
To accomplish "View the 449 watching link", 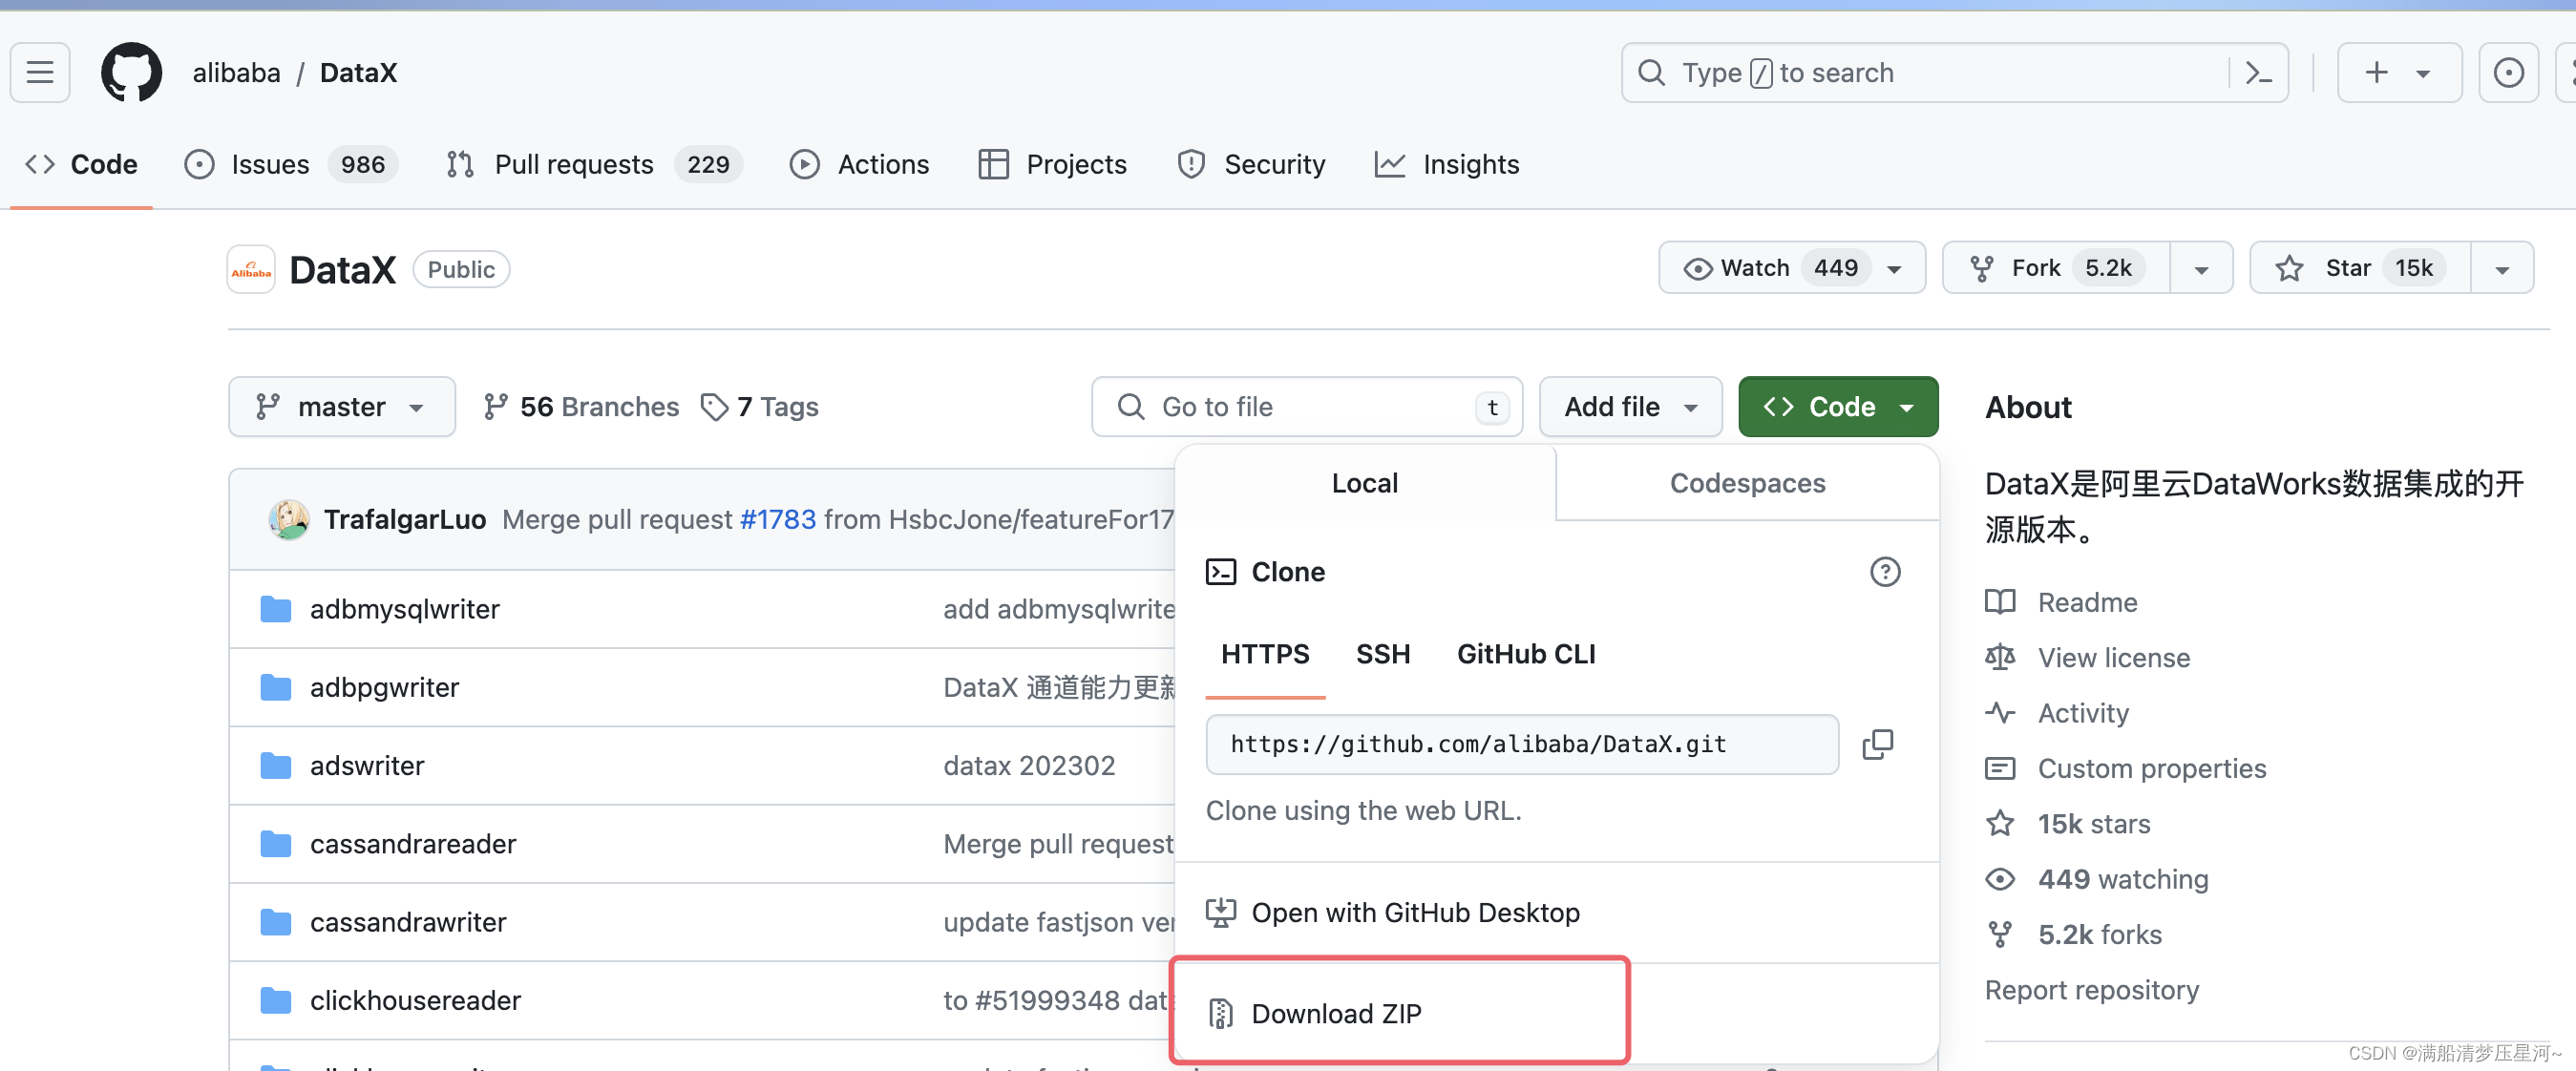I will click(2122, 879).
